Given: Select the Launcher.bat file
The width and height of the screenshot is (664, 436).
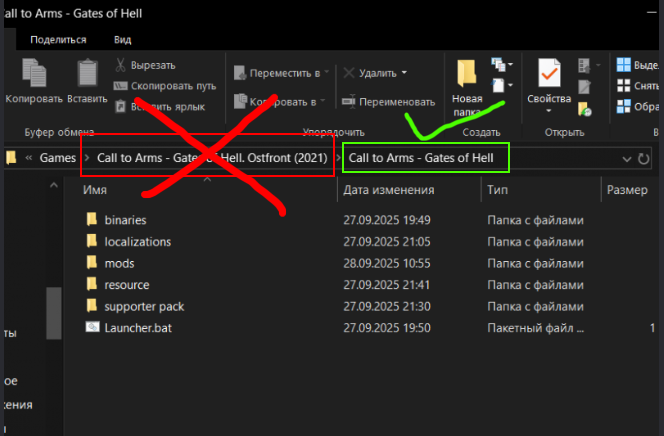Looking at the screenshot, I should [x=135, y=327].
